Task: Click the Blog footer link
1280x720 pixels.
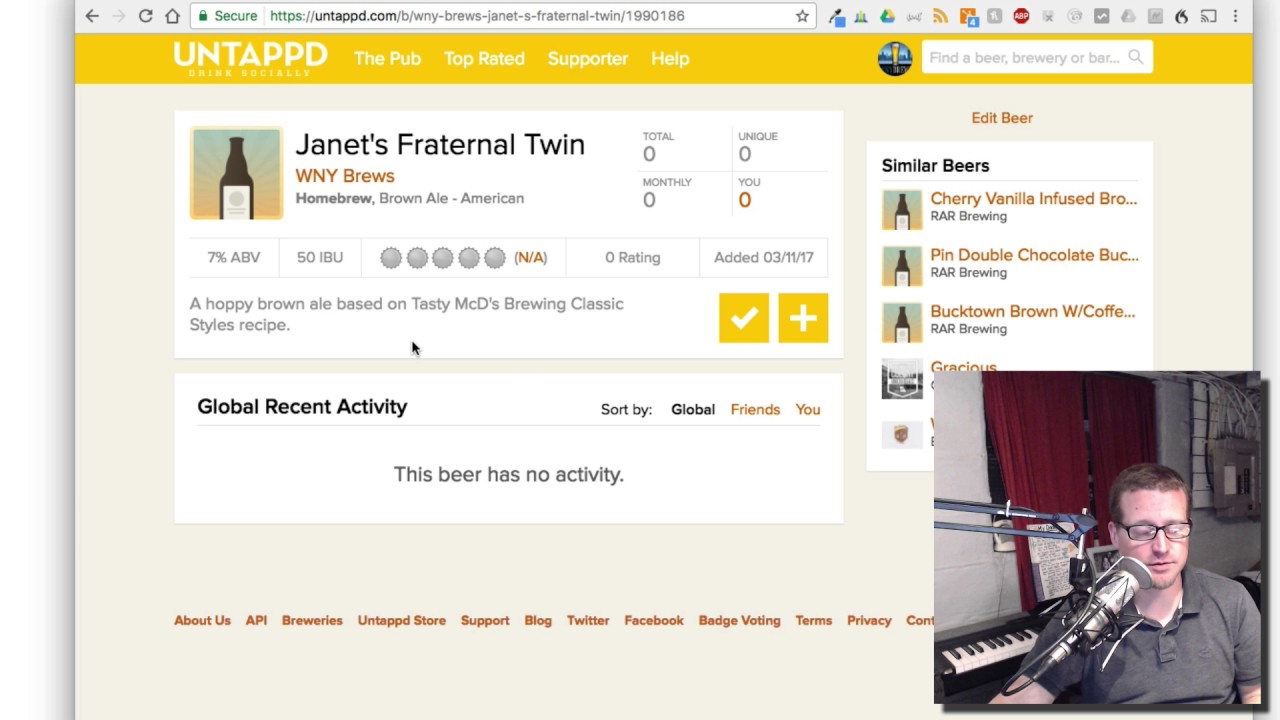Action: pos(538,620)
